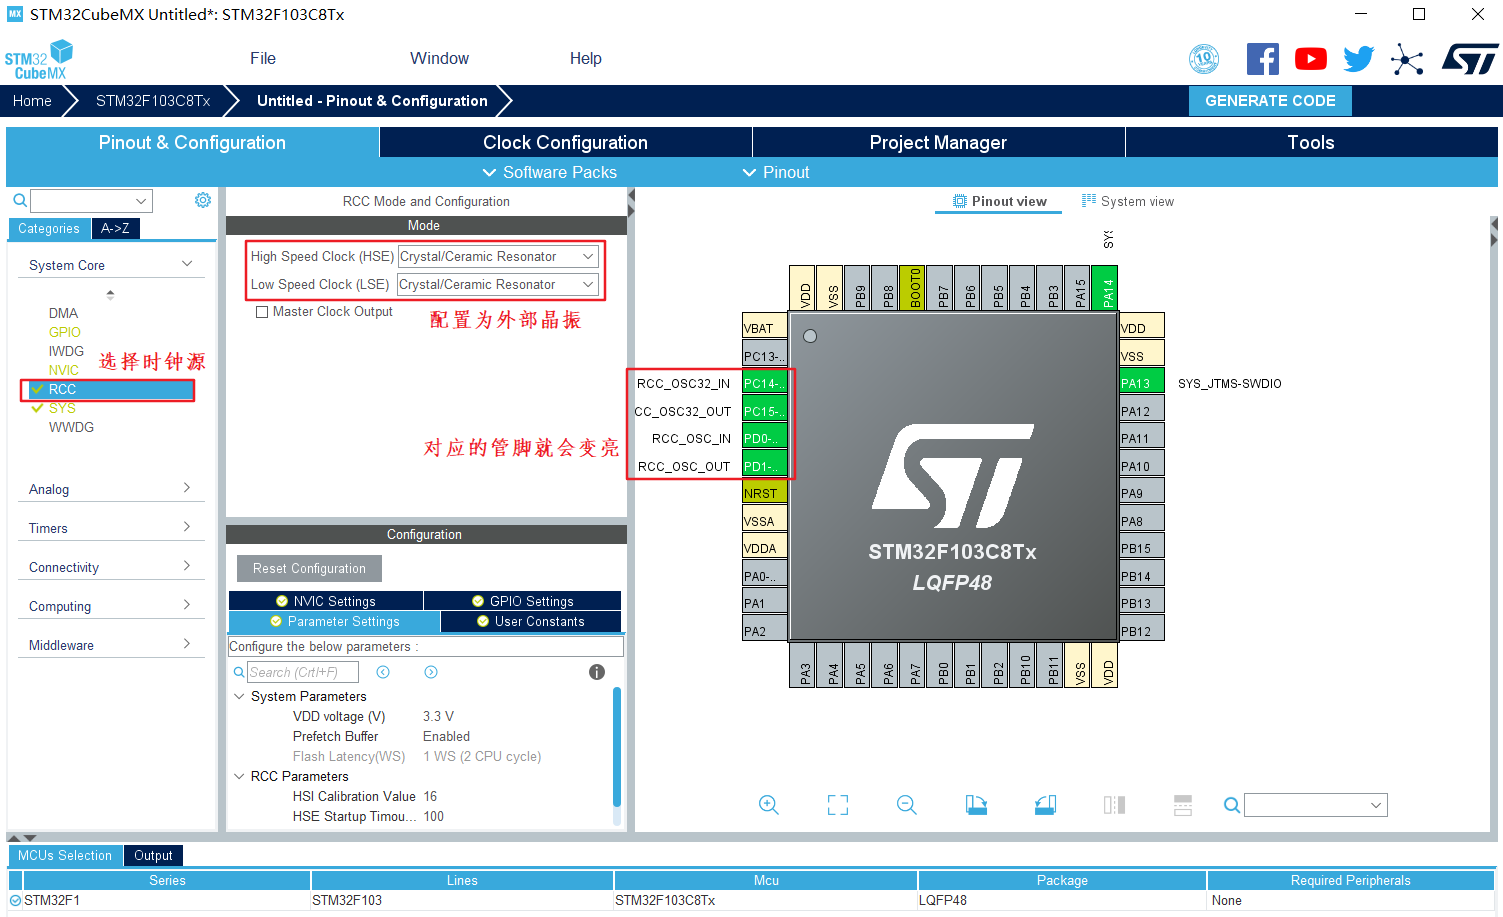Click the ST community network icon
The image size is (1503, 917).
1407,60
